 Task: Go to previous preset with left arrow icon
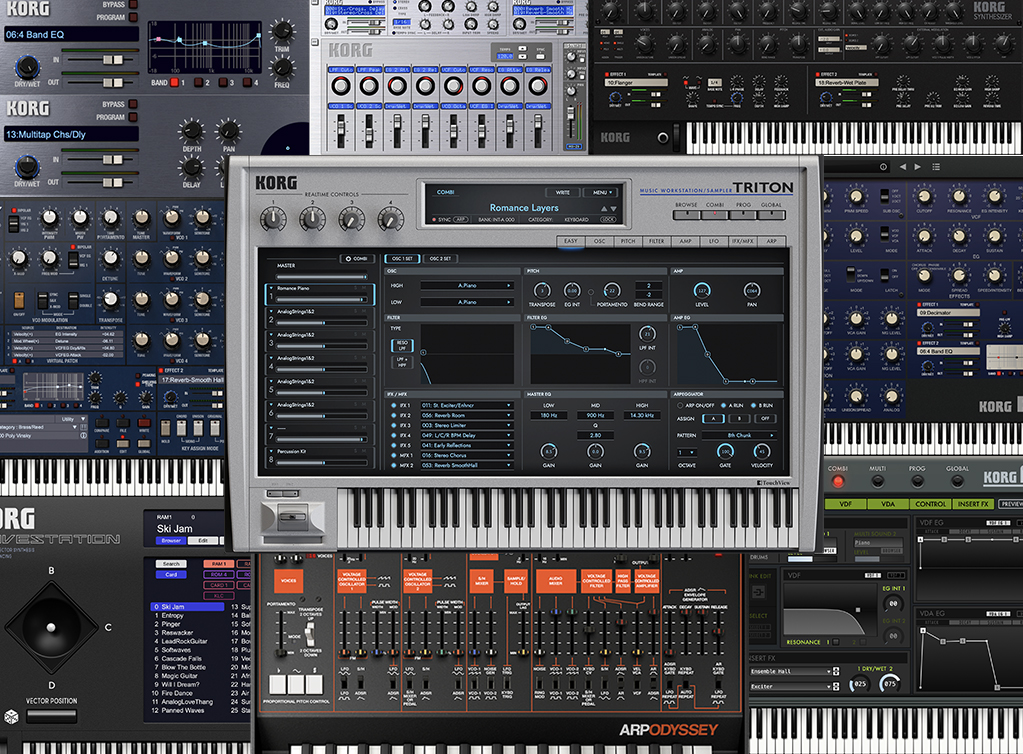pyautogui.click(x=902, y=167)
